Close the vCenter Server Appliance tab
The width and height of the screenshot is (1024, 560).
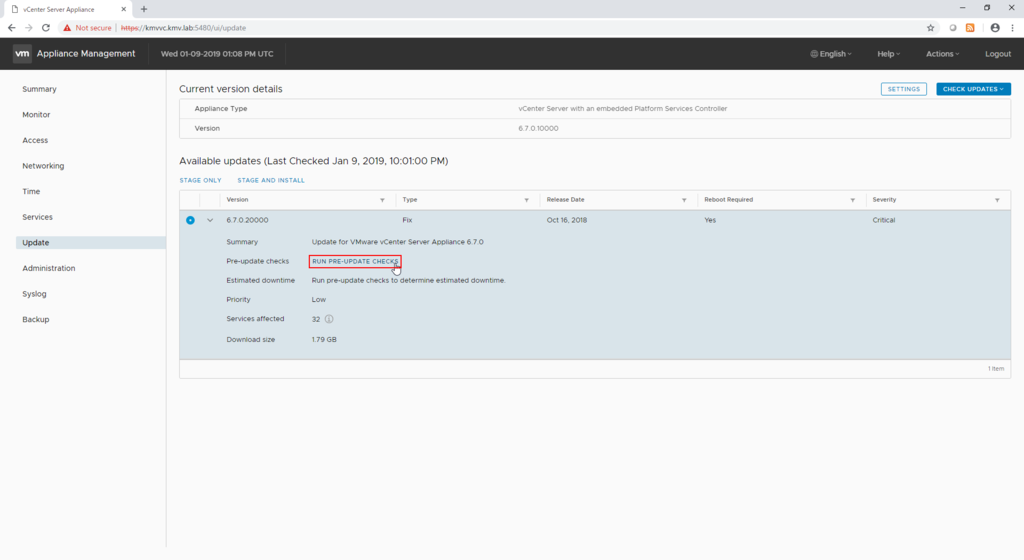coord(123,9)
